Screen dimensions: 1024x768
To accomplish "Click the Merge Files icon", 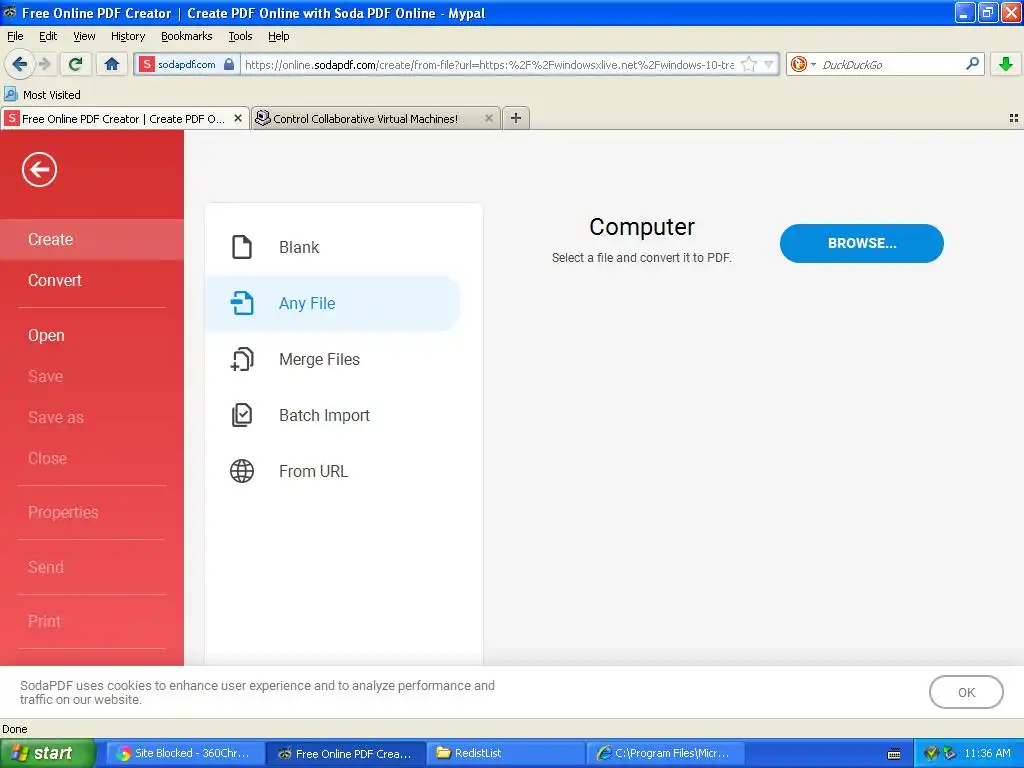I will tap(242, 359).
